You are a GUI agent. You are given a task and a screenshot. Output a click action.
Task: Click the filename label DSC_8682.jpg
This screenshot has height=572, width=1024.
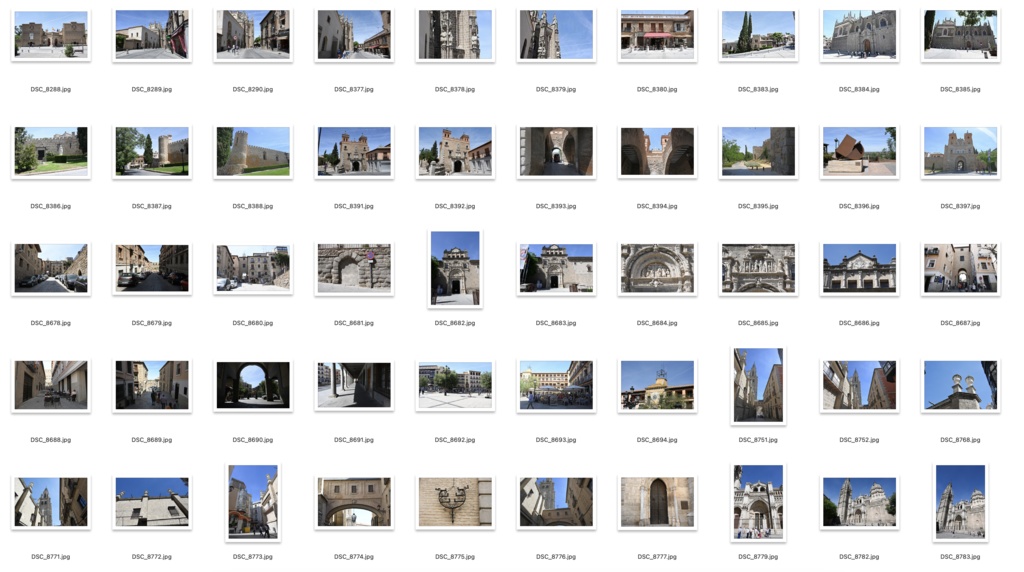click(455, 323)
